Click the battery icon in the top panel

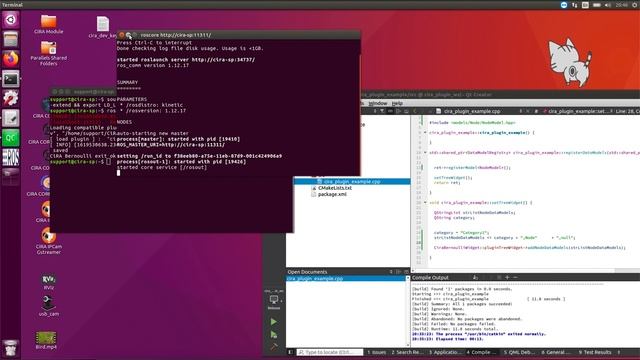(596, 5)
